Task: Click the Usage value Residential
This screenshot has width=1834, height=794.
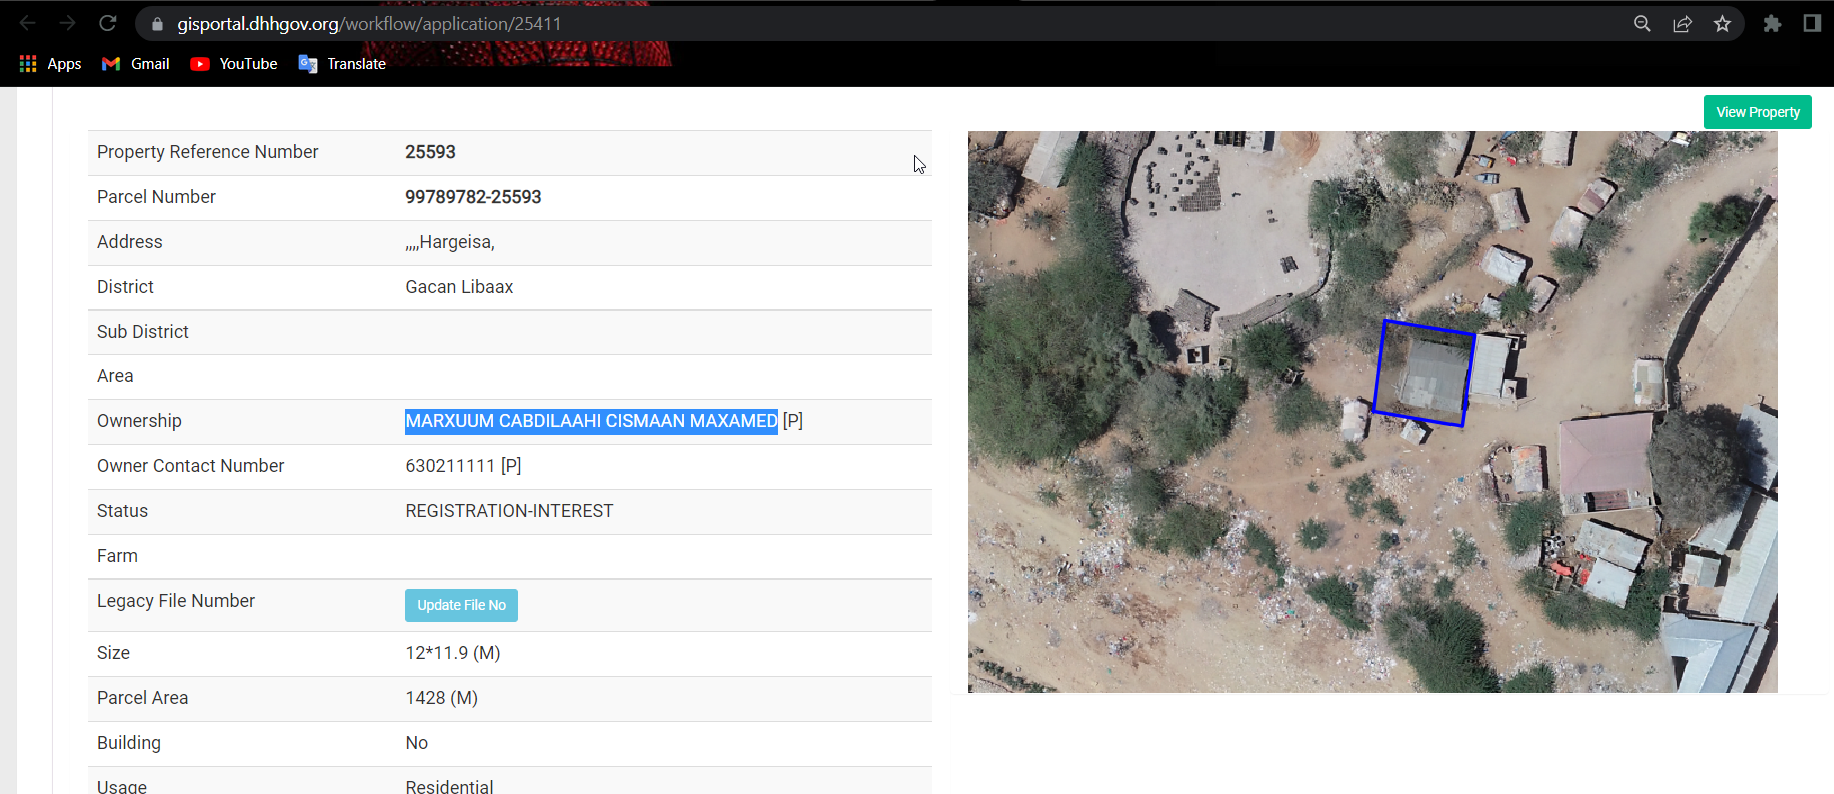Action: (449, 786)
